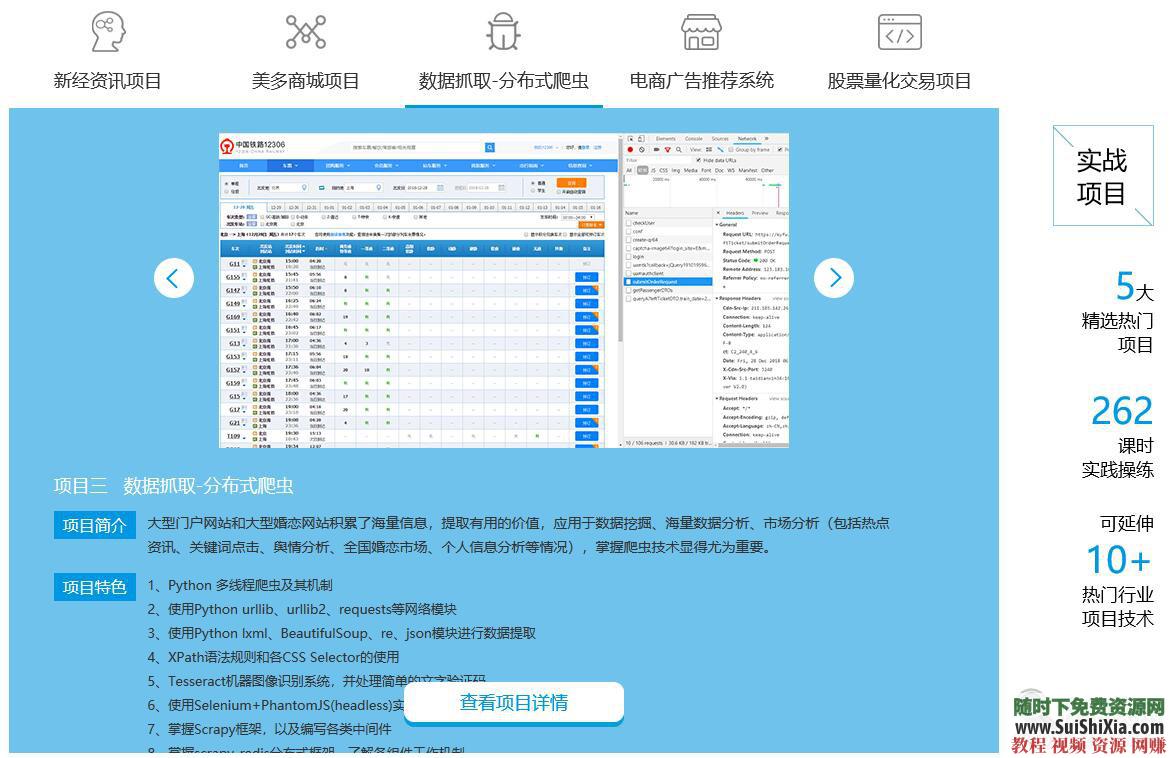1169x758 pixels.
Task: Open the 电商广告推荐系统 tab
Action: 702,80
